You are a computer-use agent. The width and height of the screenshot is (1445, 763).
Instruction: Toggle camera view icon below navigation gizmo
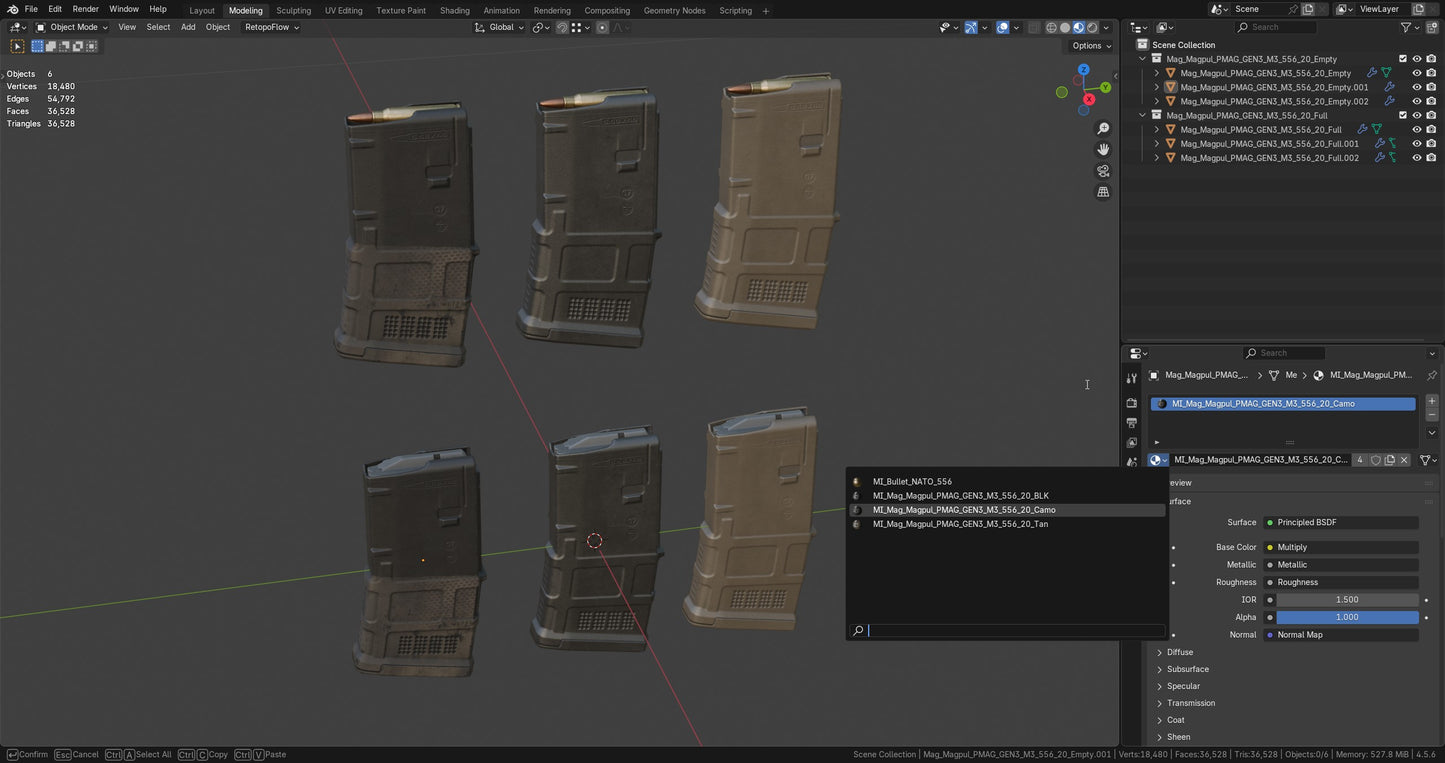pyautogui.click(x=1102, y=171)
